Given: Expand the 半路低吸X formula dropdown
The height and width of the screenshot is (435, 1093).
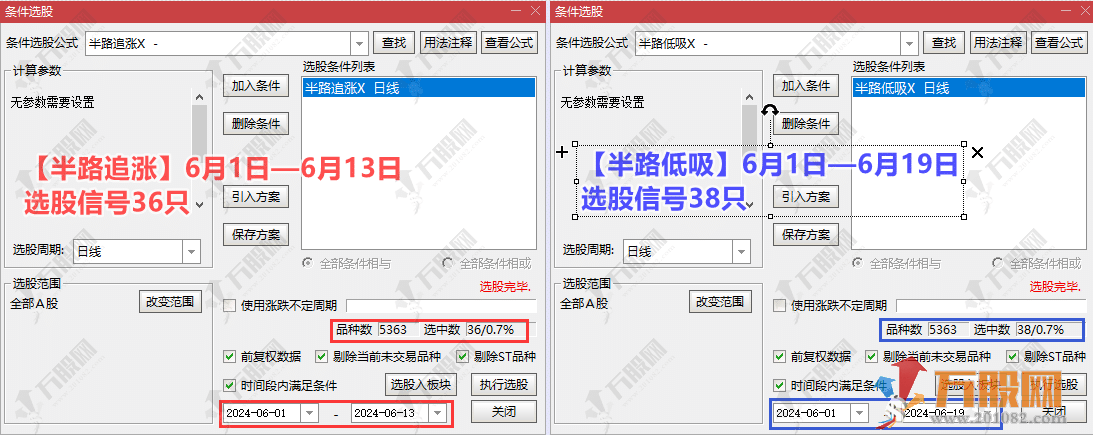Looking at the screenshot, I should (x=908, y=43).
